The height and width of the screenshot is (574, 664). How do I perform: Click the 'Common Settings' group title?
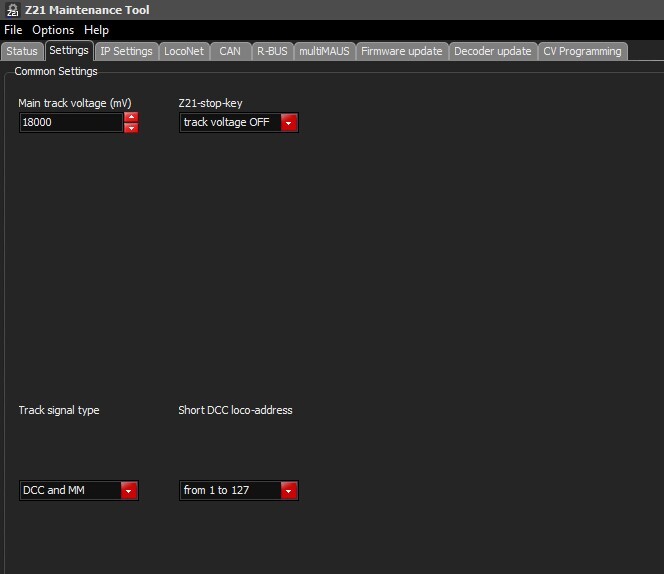coord(56,71)
